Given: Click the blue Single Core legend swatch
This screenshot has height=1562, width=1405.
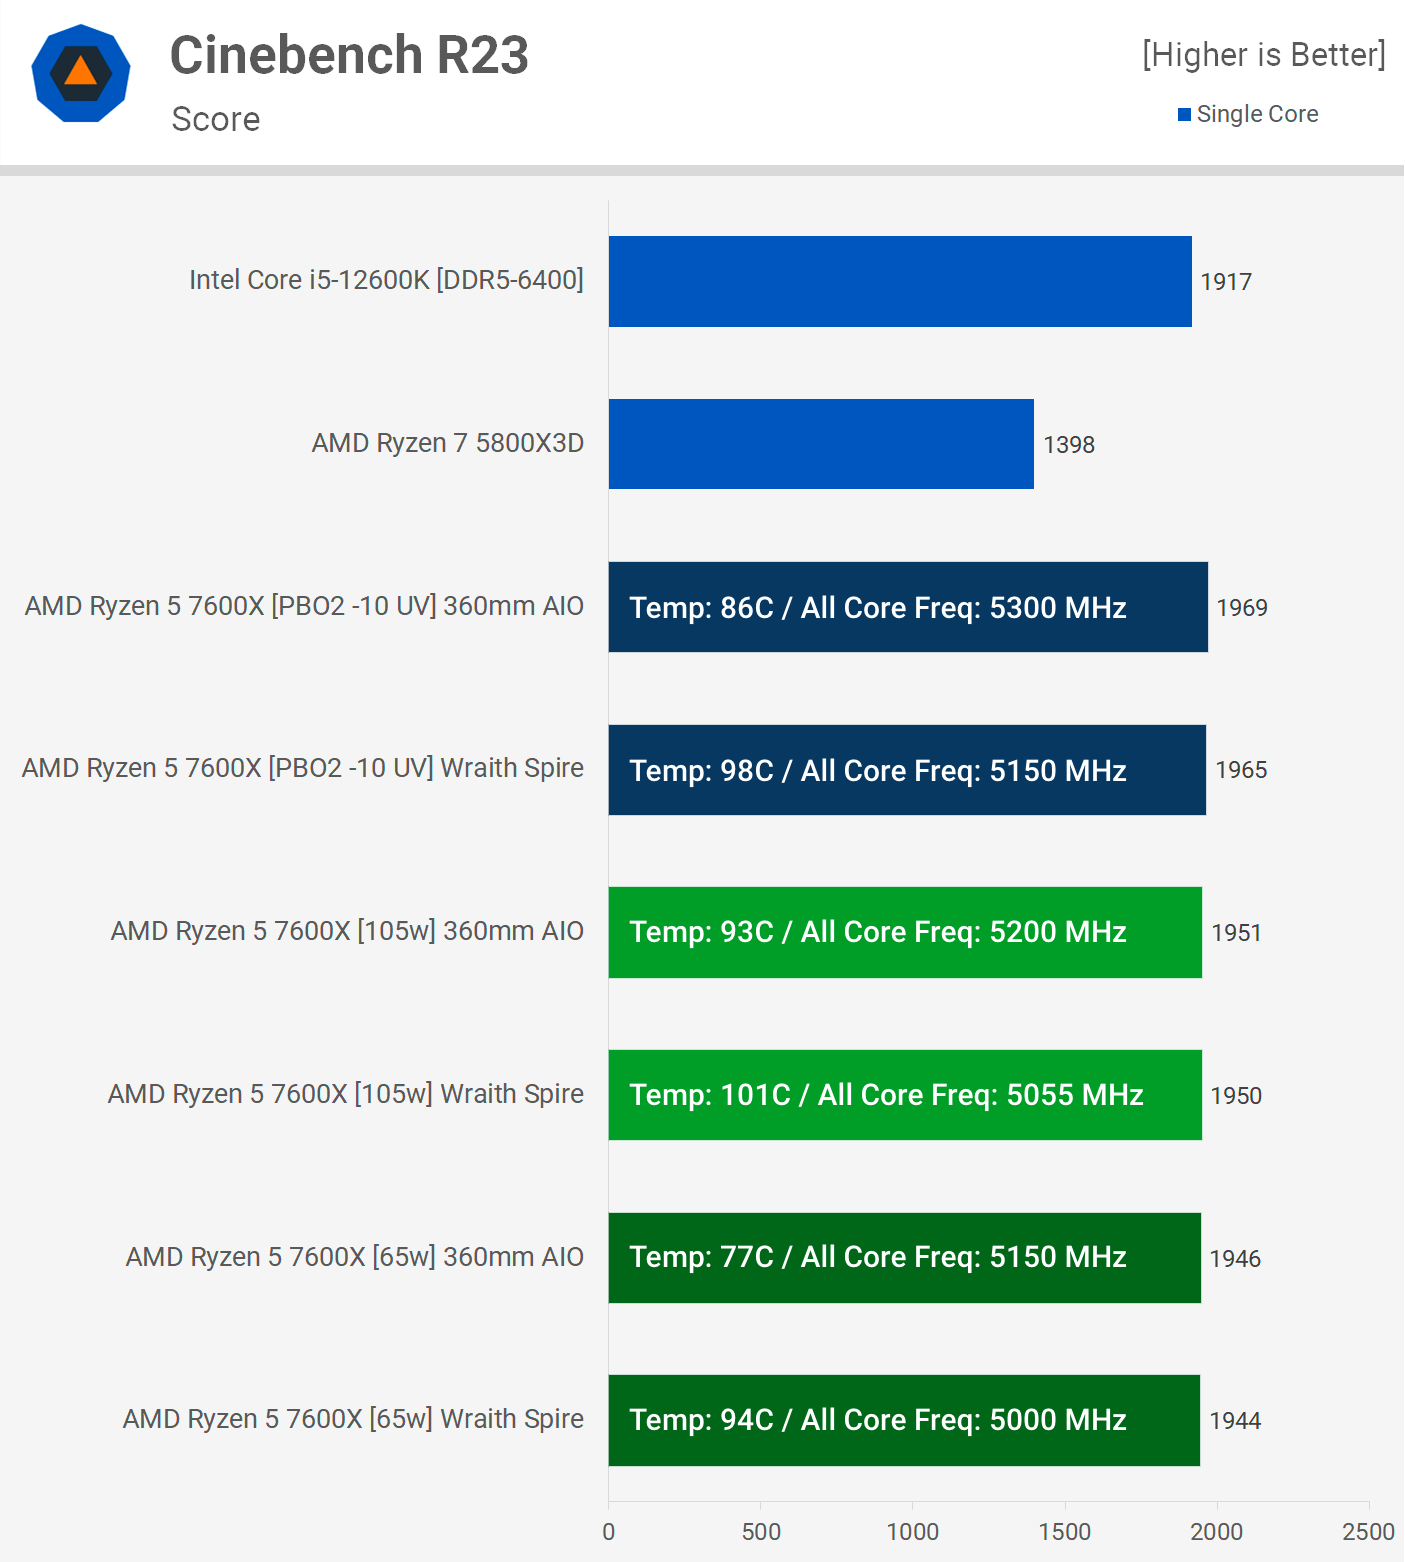Looking at the screenshot, I should pos(1184,115).
